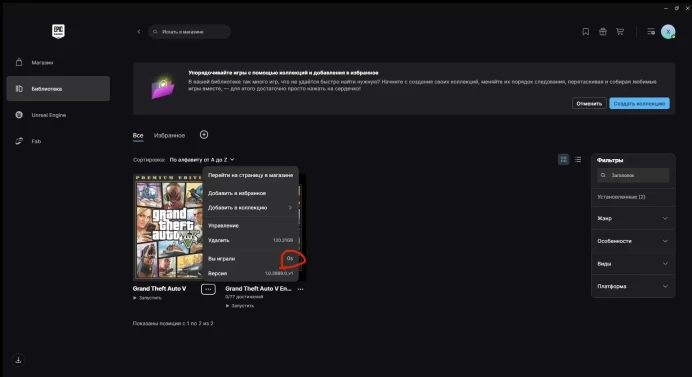The width and height of the screenshot is (692, 377).
Task: Open Добавить в коллекцию submenu
Action: (x=251, y=207)
